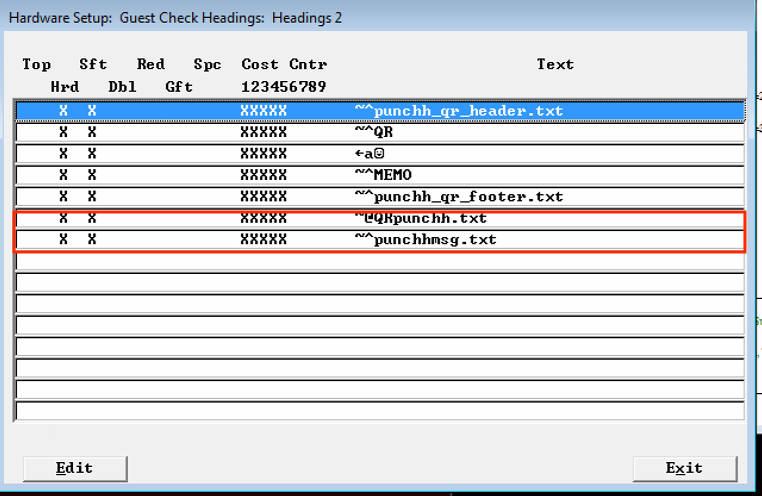Click XXXXX cost center in punchhmsg row

(x=263, y=239)
